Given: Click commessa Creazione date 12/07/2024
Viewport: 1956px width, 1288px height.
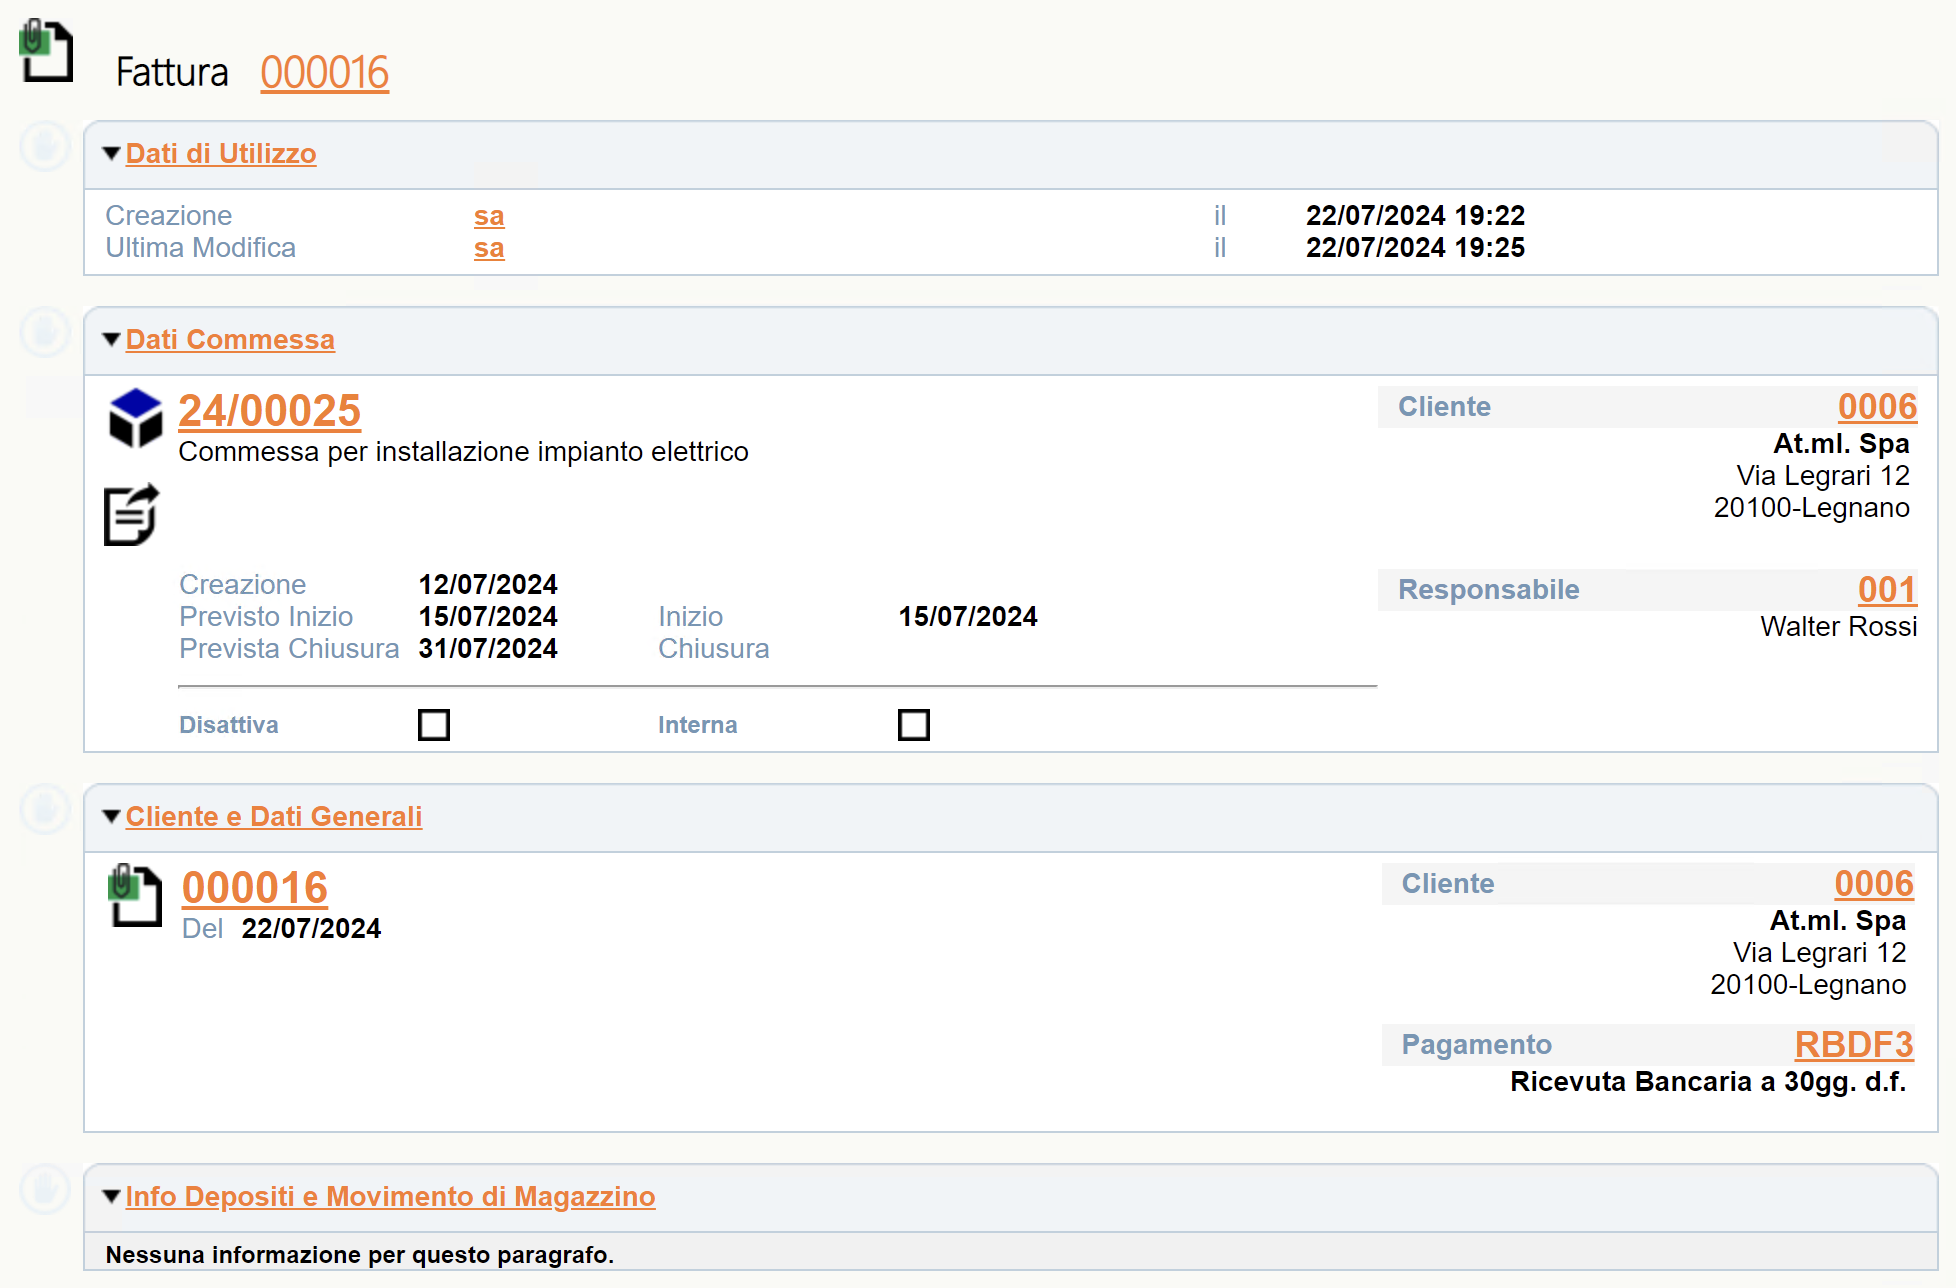Looking at the screenshot, I should 488,585.
